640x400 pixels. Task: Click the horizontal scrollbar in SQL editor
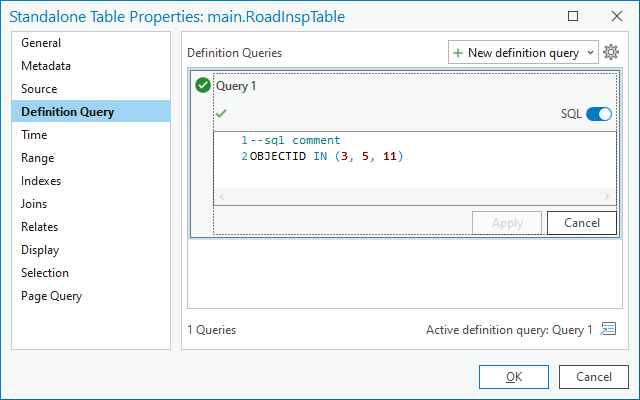click(x=414, y=197)
